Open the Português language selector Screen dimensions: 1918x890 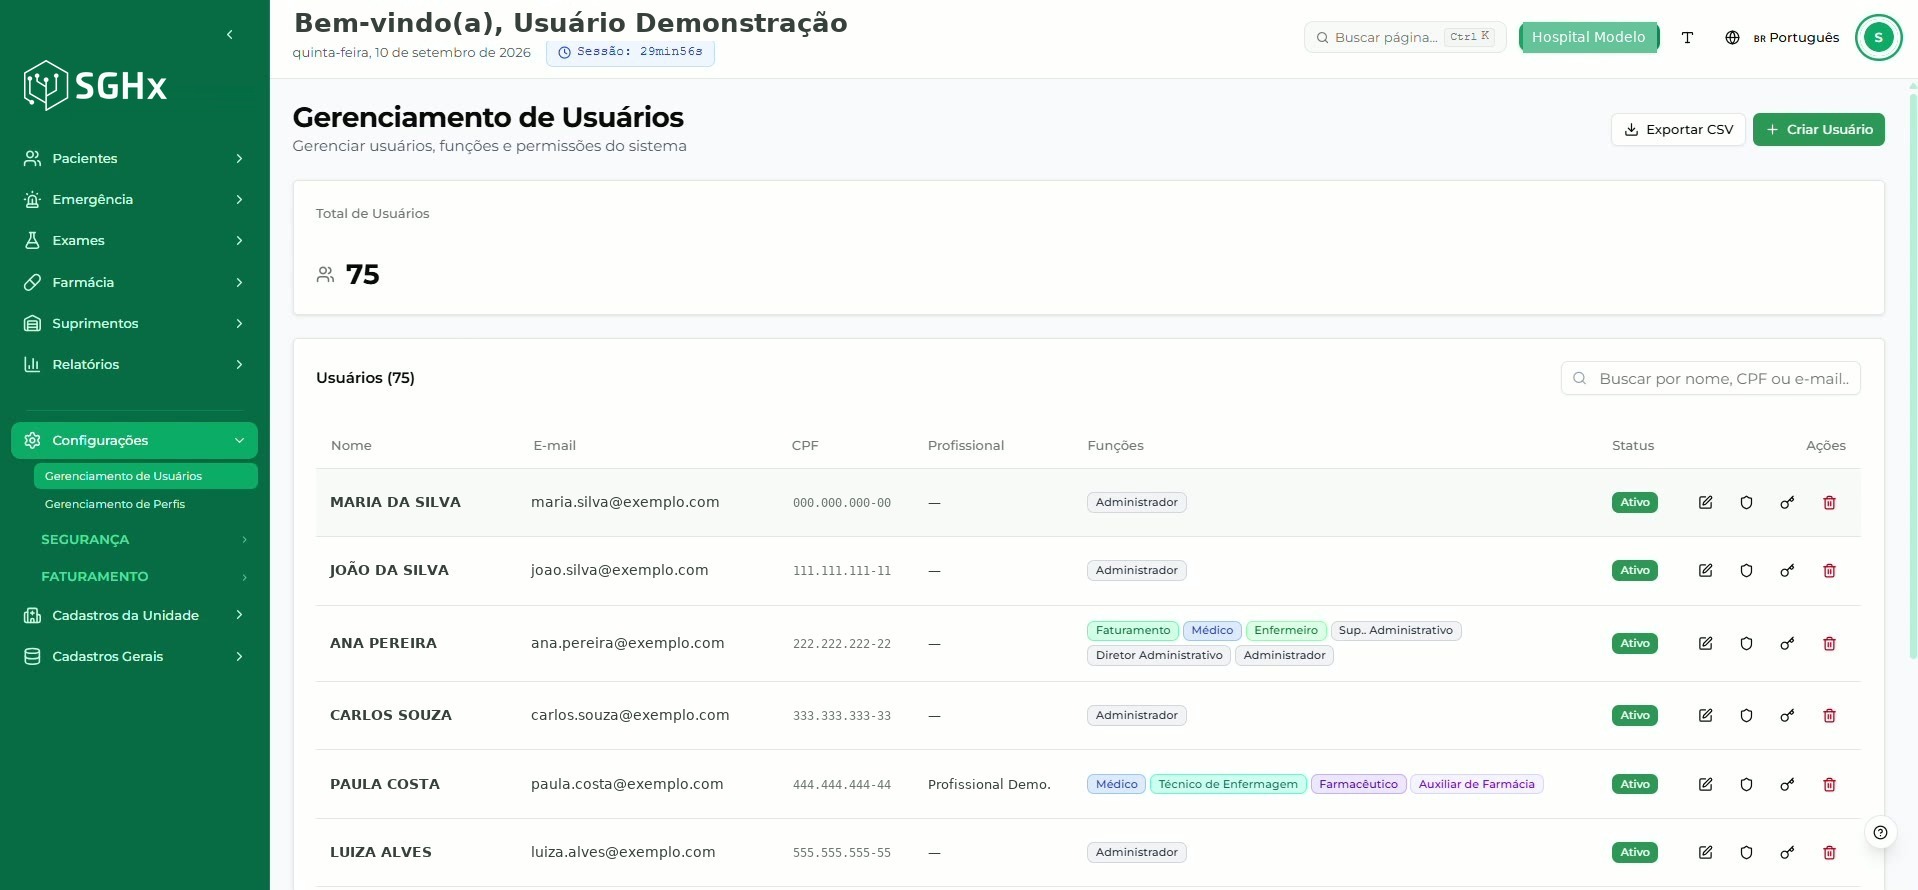point(1782,37)
